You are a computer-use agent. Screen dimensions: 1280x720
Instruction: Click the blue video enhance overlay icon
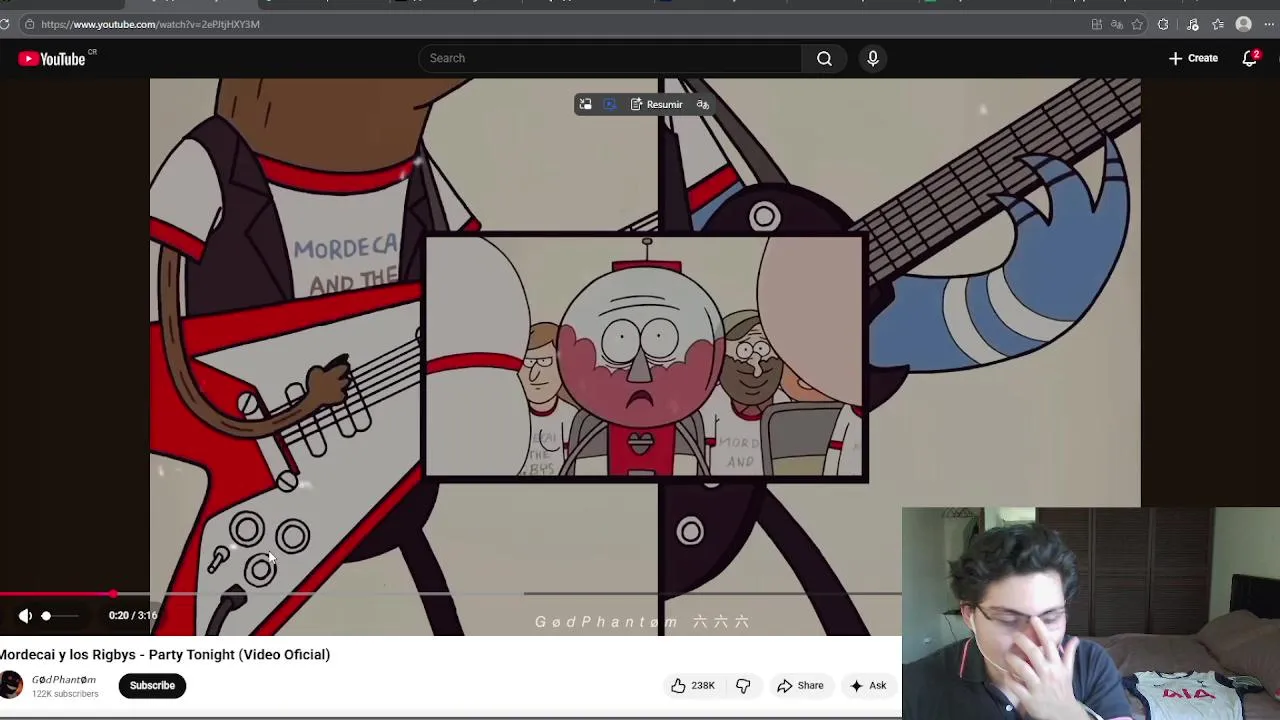coord(609,104)
